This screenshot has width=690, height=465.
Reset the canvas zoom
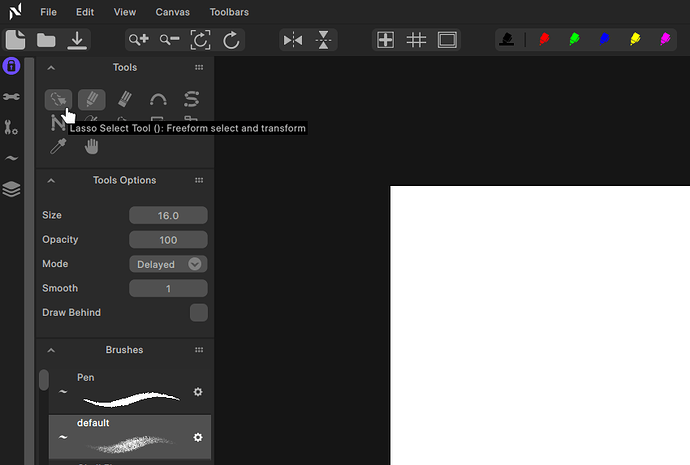(200, 40)
